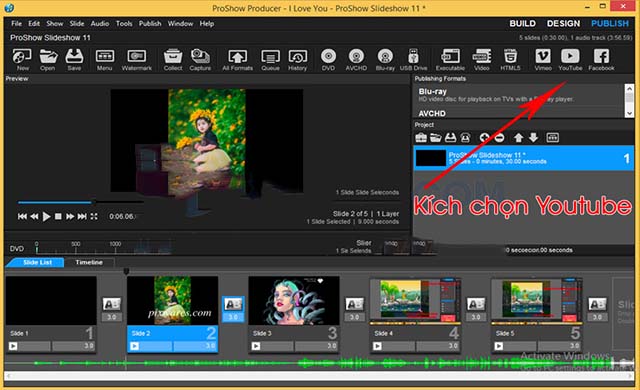Viewport: 640px width, 390px height.
Task: Click the preview progress slider
Action: 80,202
